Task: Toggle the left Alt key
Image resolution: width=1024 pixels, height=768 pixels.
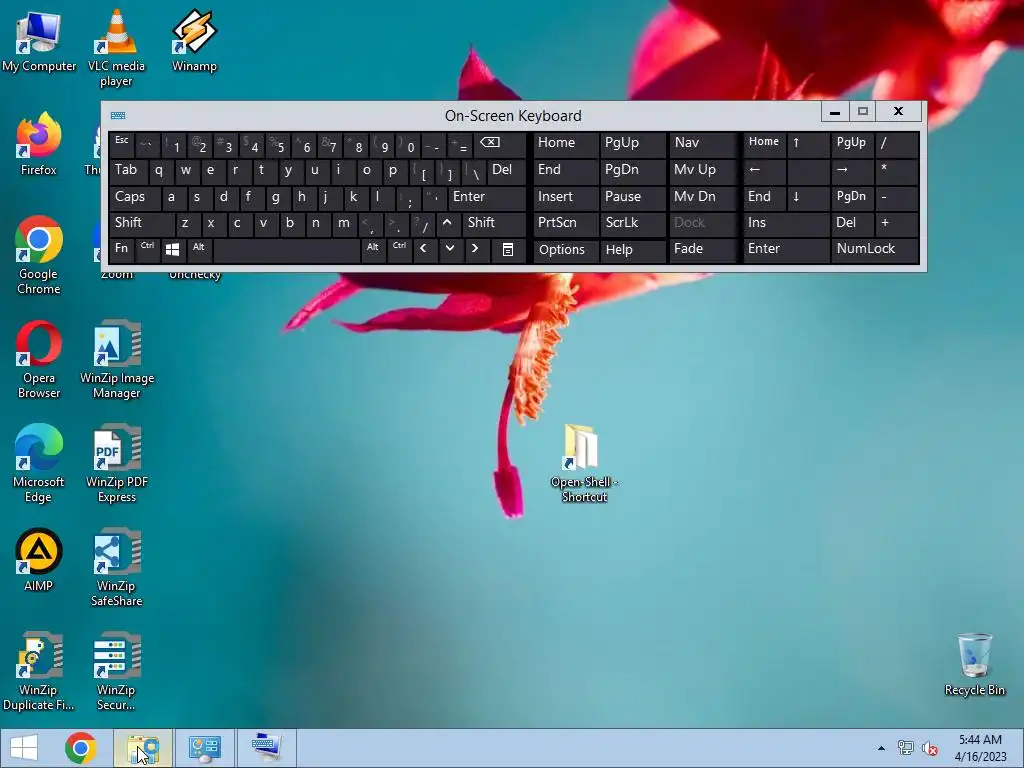Action: pos(199,249)
